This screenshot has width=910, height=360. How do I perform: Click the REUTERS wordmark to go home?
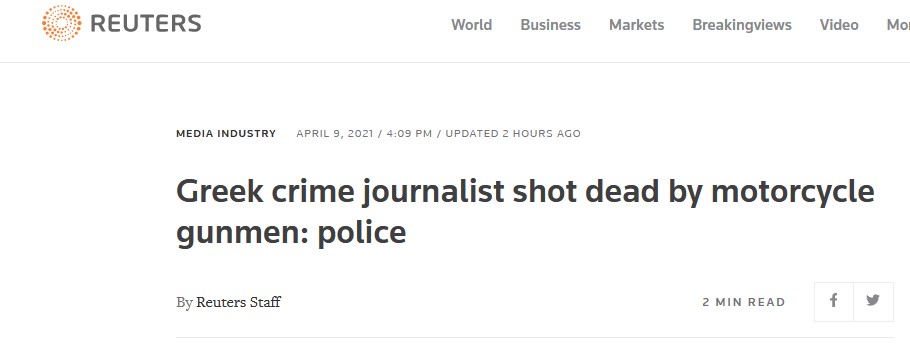(146, 24)
